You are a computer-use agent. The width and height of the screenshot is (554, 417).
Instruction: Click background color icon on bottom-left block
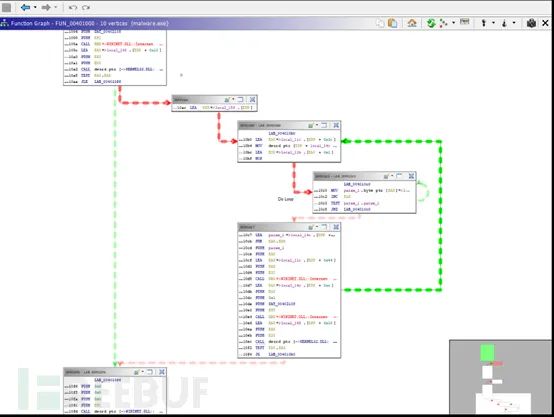137,372
